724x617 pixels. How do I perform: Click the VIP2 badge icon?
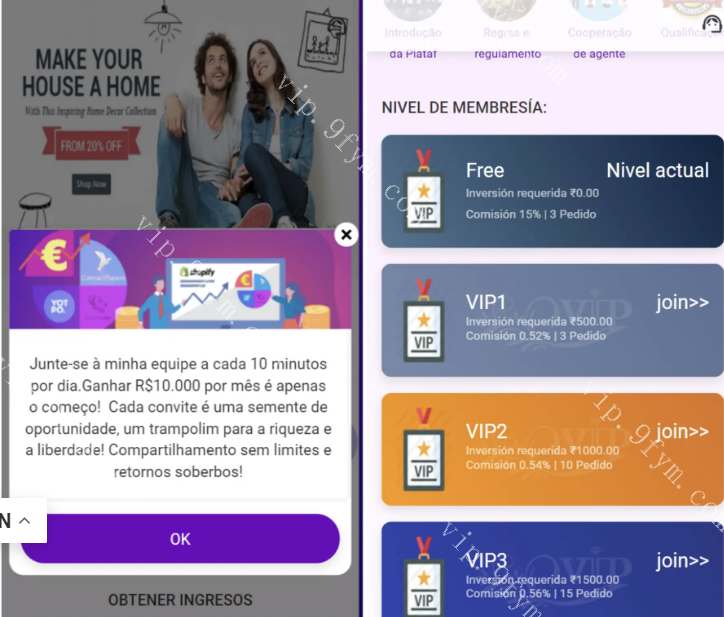click(x=423, y=449)
